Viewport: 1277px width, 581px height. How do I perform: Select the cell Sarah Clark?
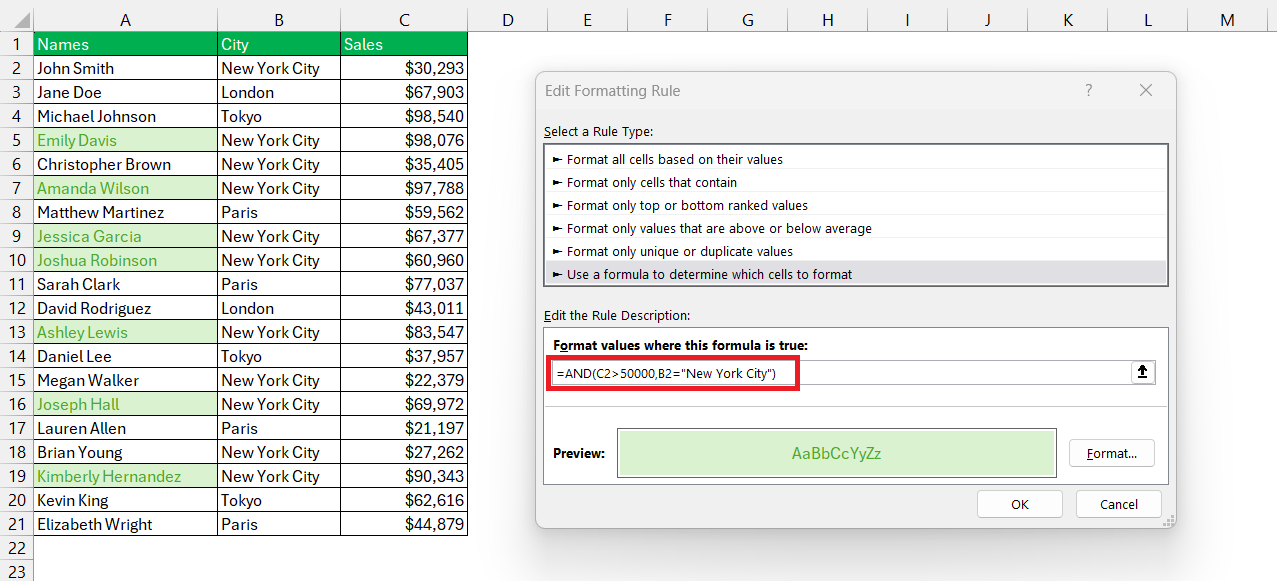(125, 284)
